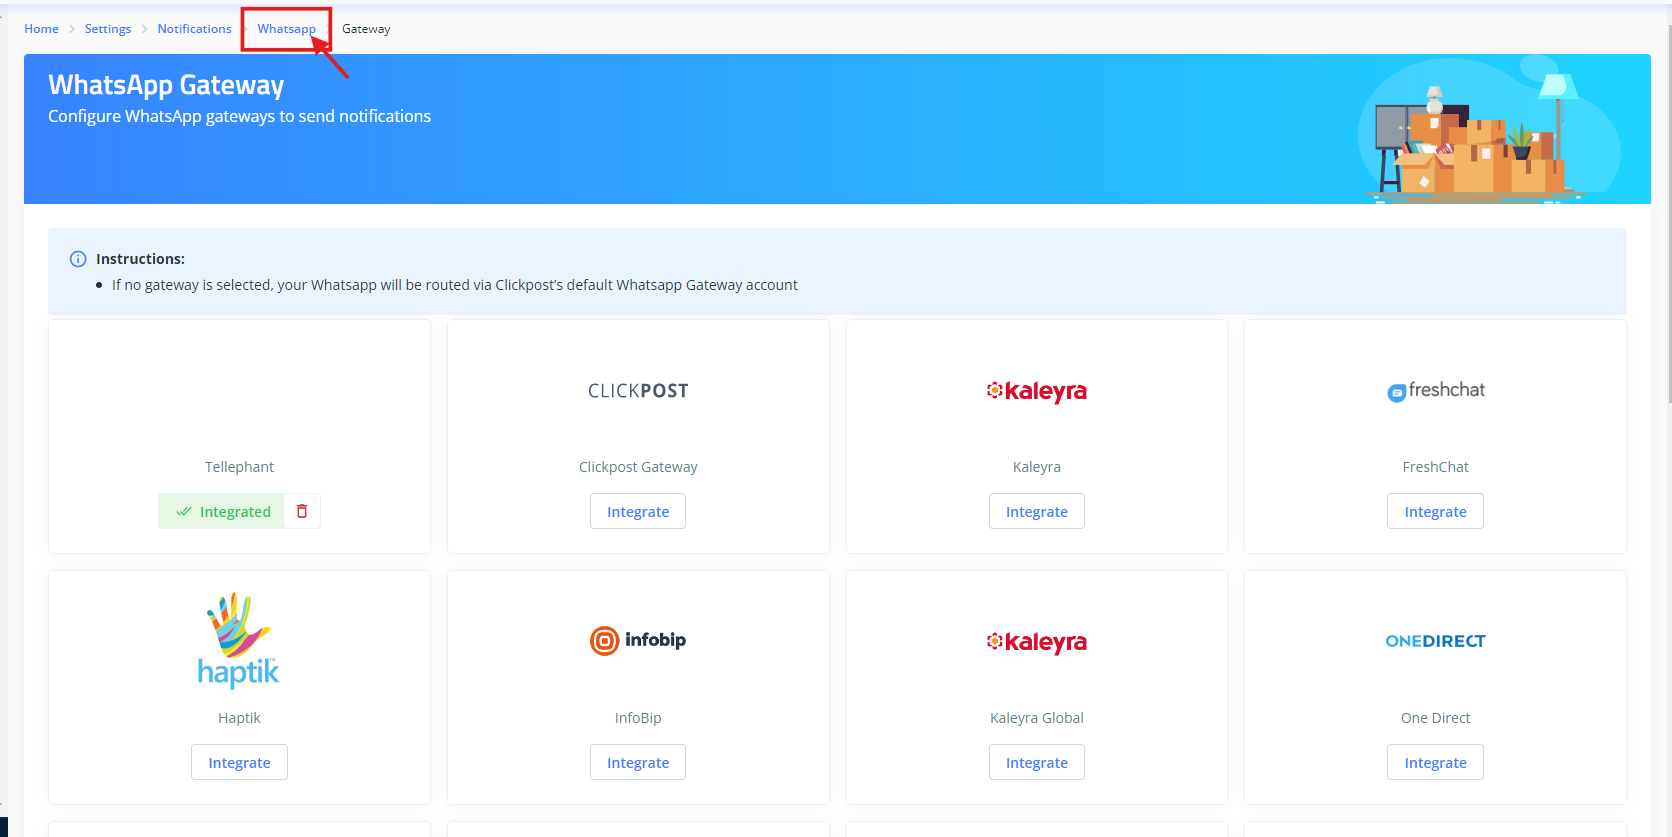Integrate the Clickpost Gateway
Screen dimensions: 1672x837
pyautogui.click(x=638, y=511)
